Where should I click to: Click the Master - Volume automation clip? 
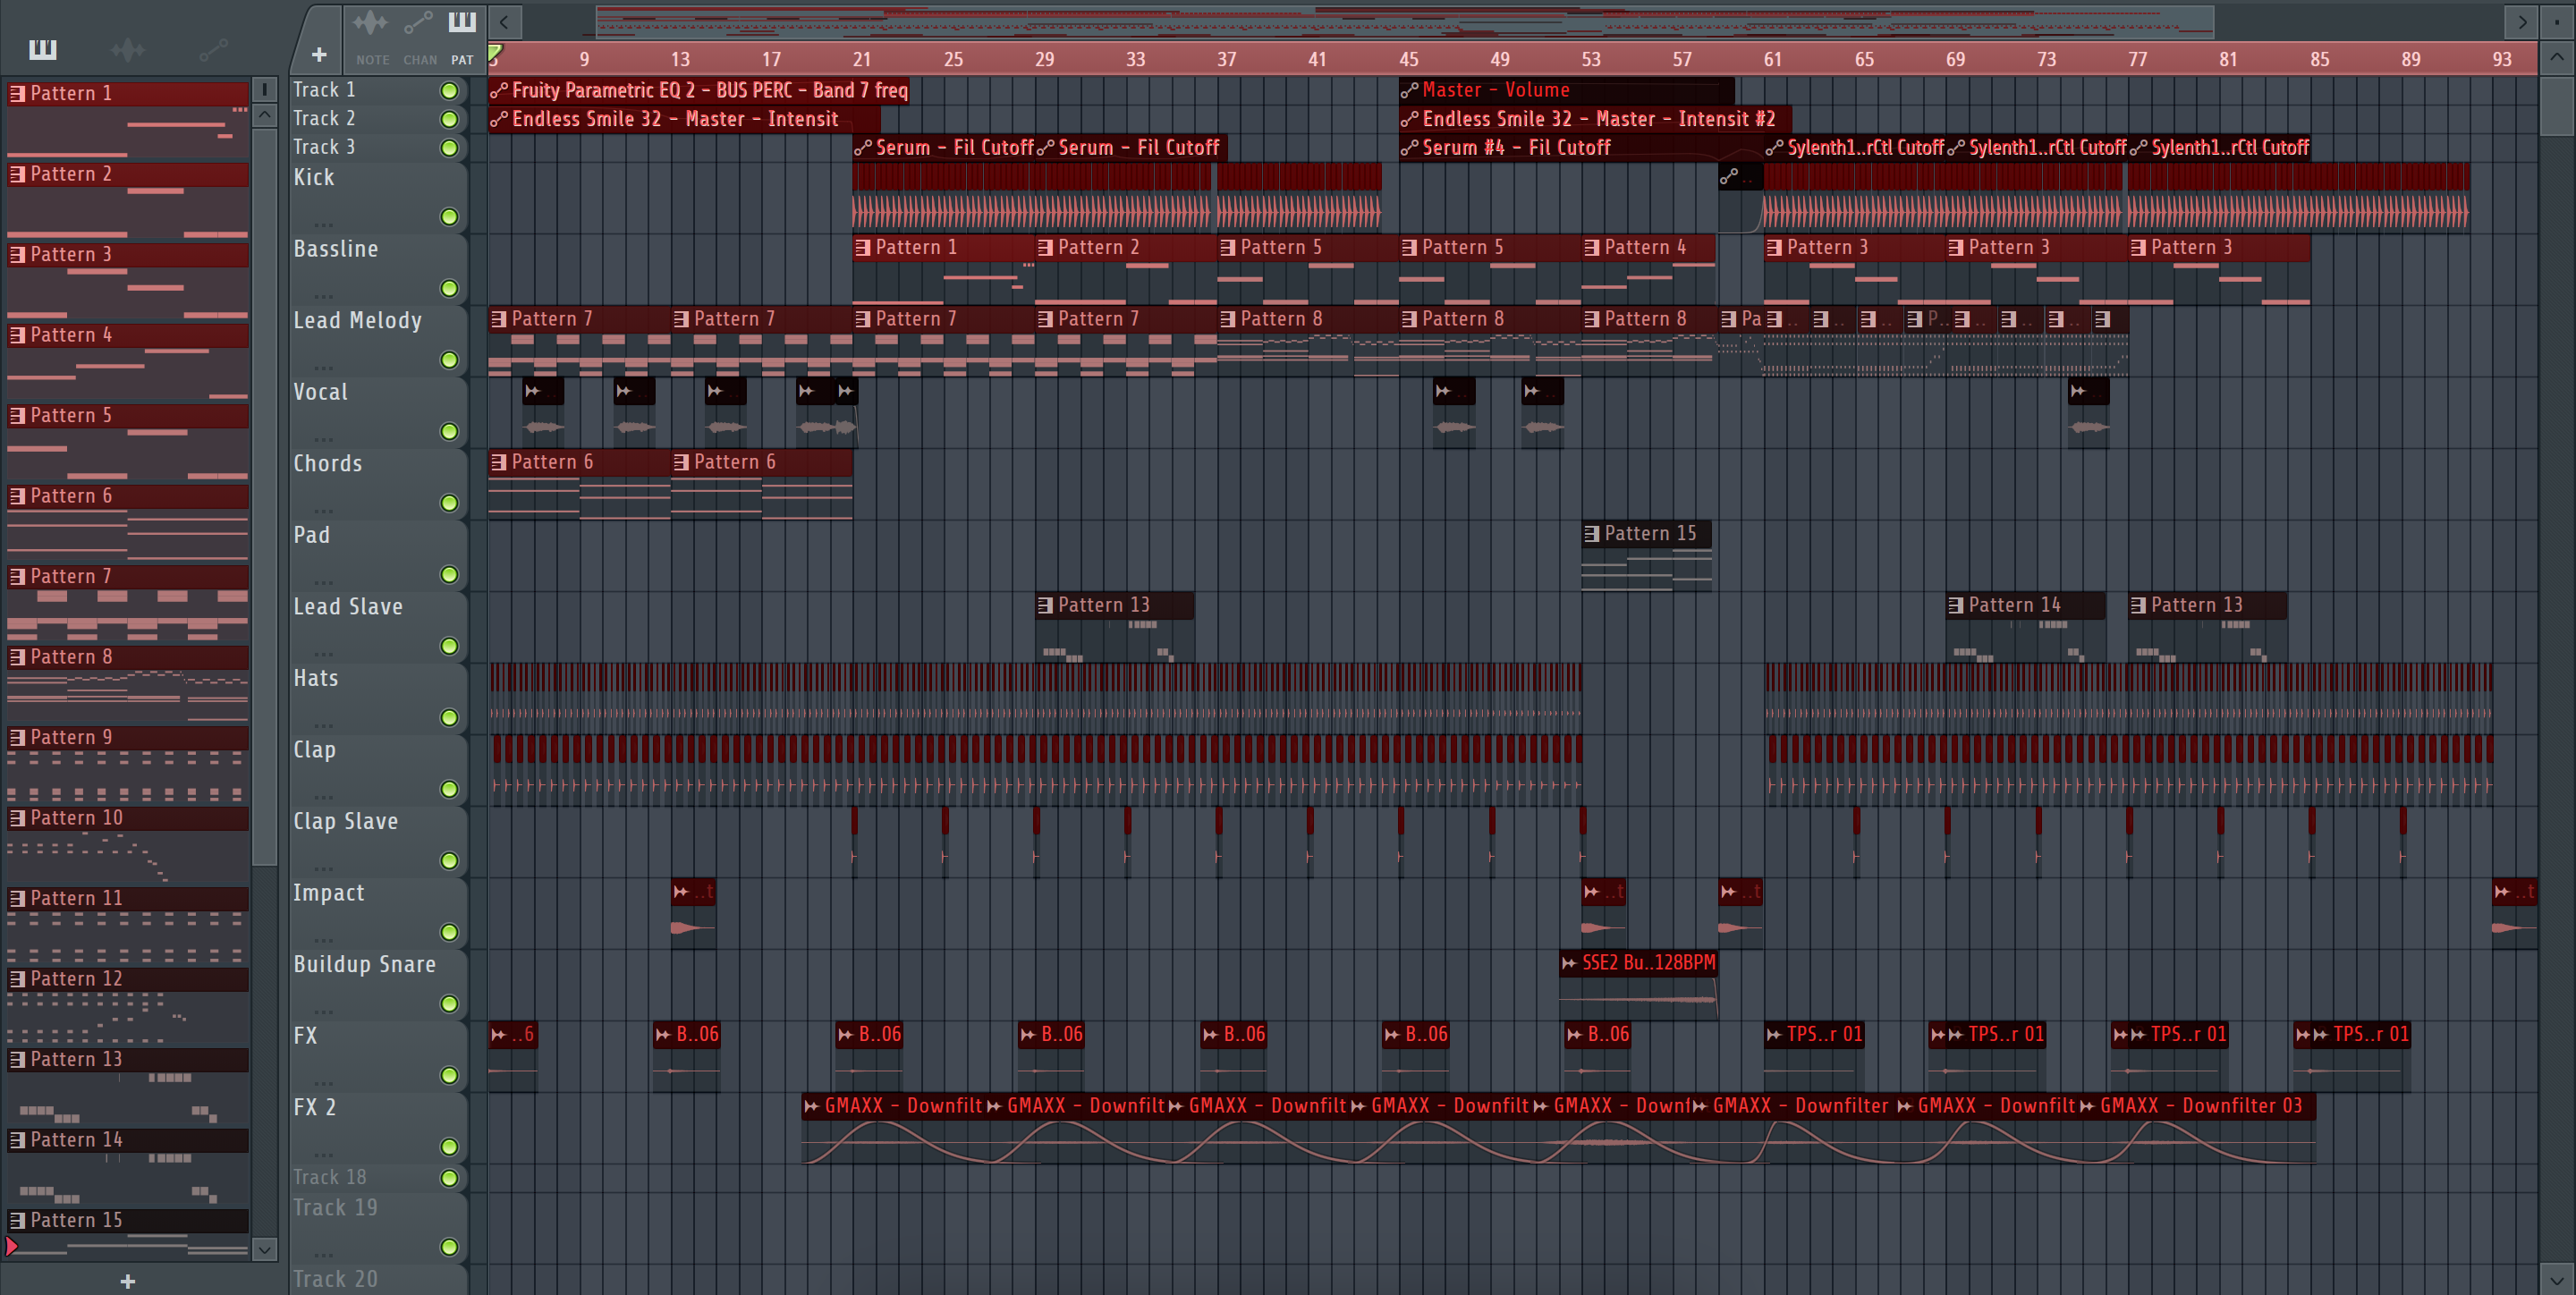point(1566,90)
